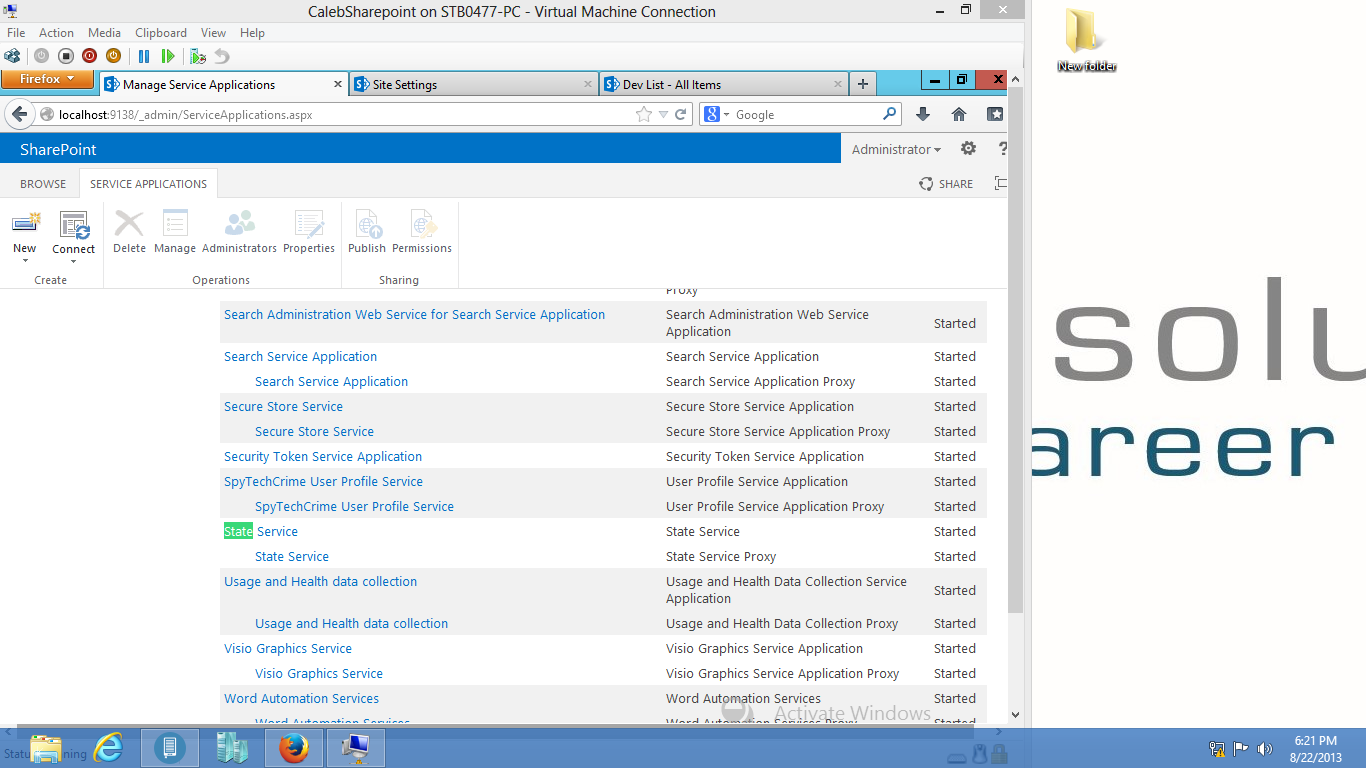
Task: Open the Word Automation Services link
Action: coord(301,699)
